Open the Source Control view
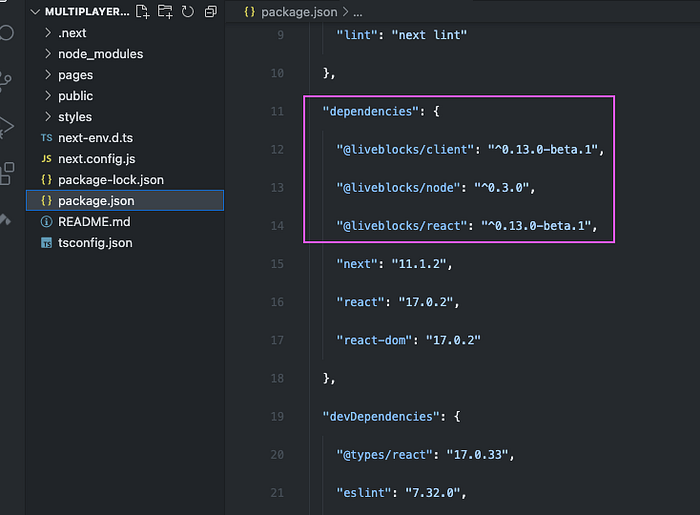Viewport: 700px width, 515px height. [x=6, y=80]
